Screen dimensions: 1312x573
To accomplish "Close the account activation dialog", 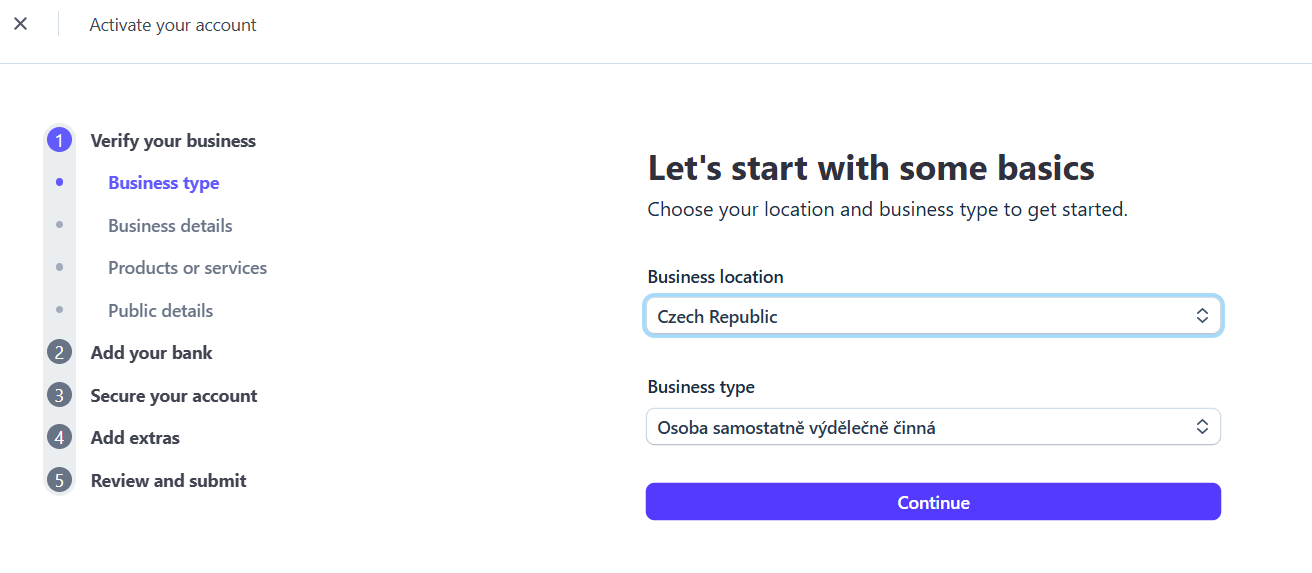I will click(x=20, y=24).
